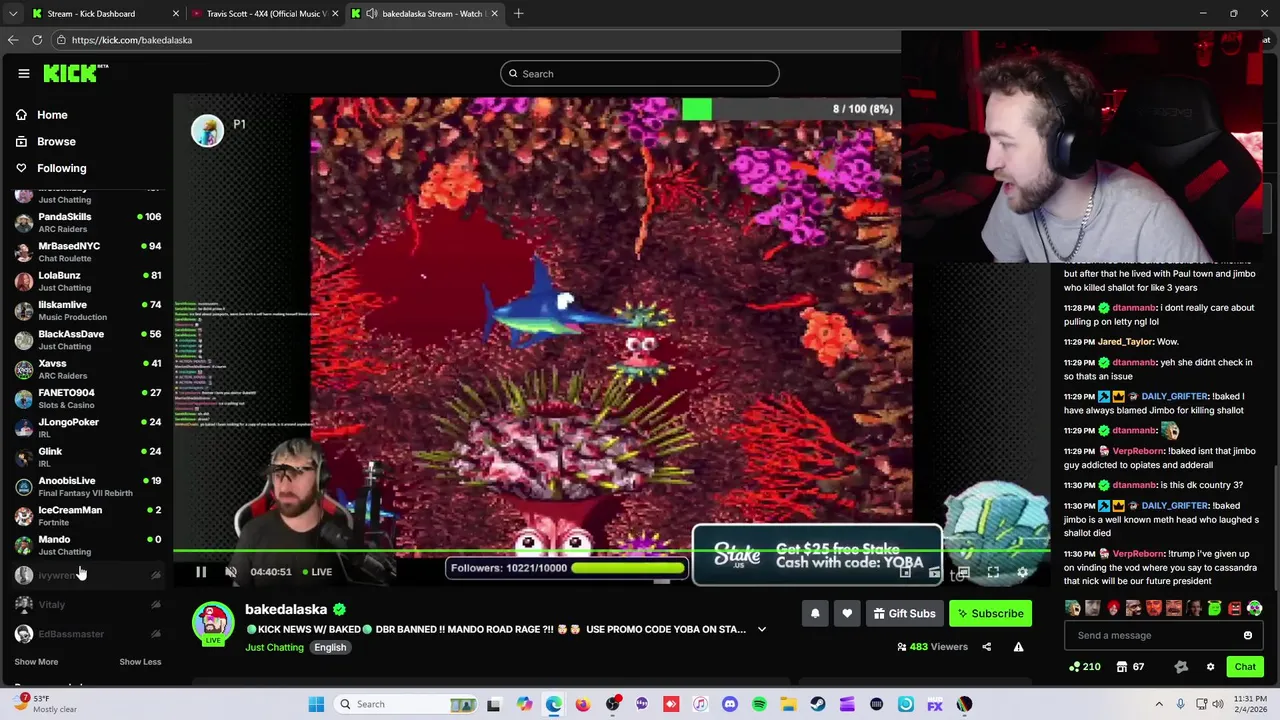
Task: Click the green stream progress bar
Action: tap(610, 551)
